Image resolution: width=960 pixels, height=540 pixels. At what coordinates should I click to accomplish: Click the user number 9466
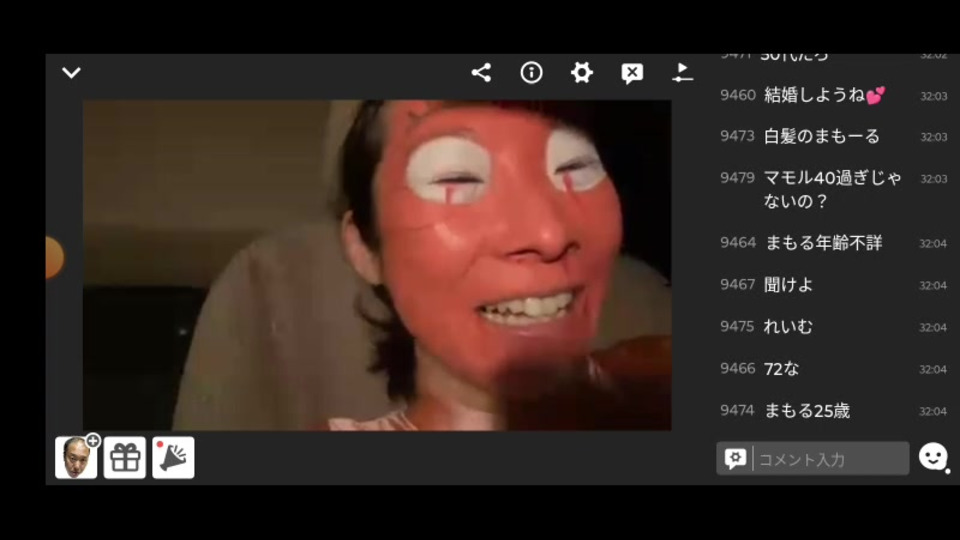point(737,369)
